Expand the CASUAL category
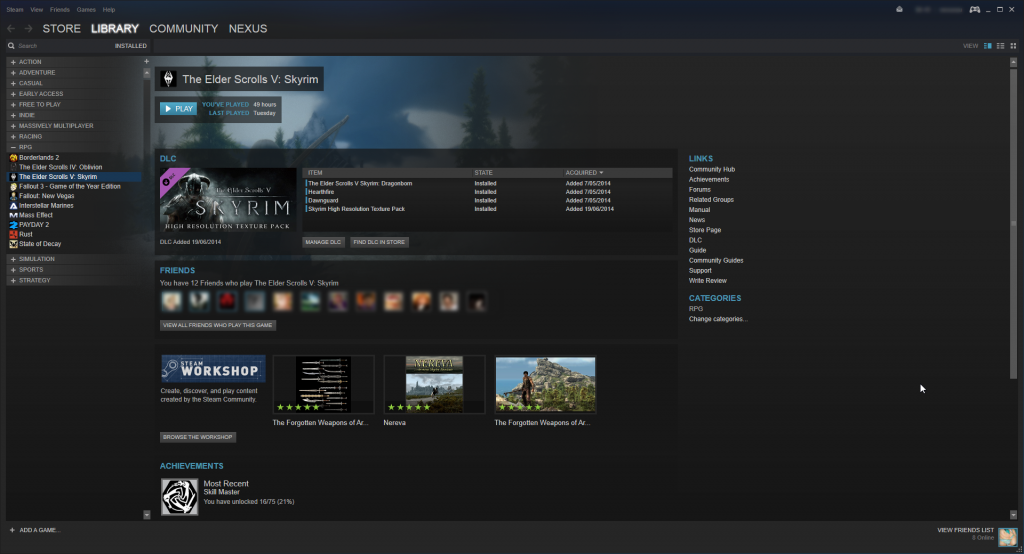Image resolution: width=1024 pixels, height=554 pixels. point(13,83)
